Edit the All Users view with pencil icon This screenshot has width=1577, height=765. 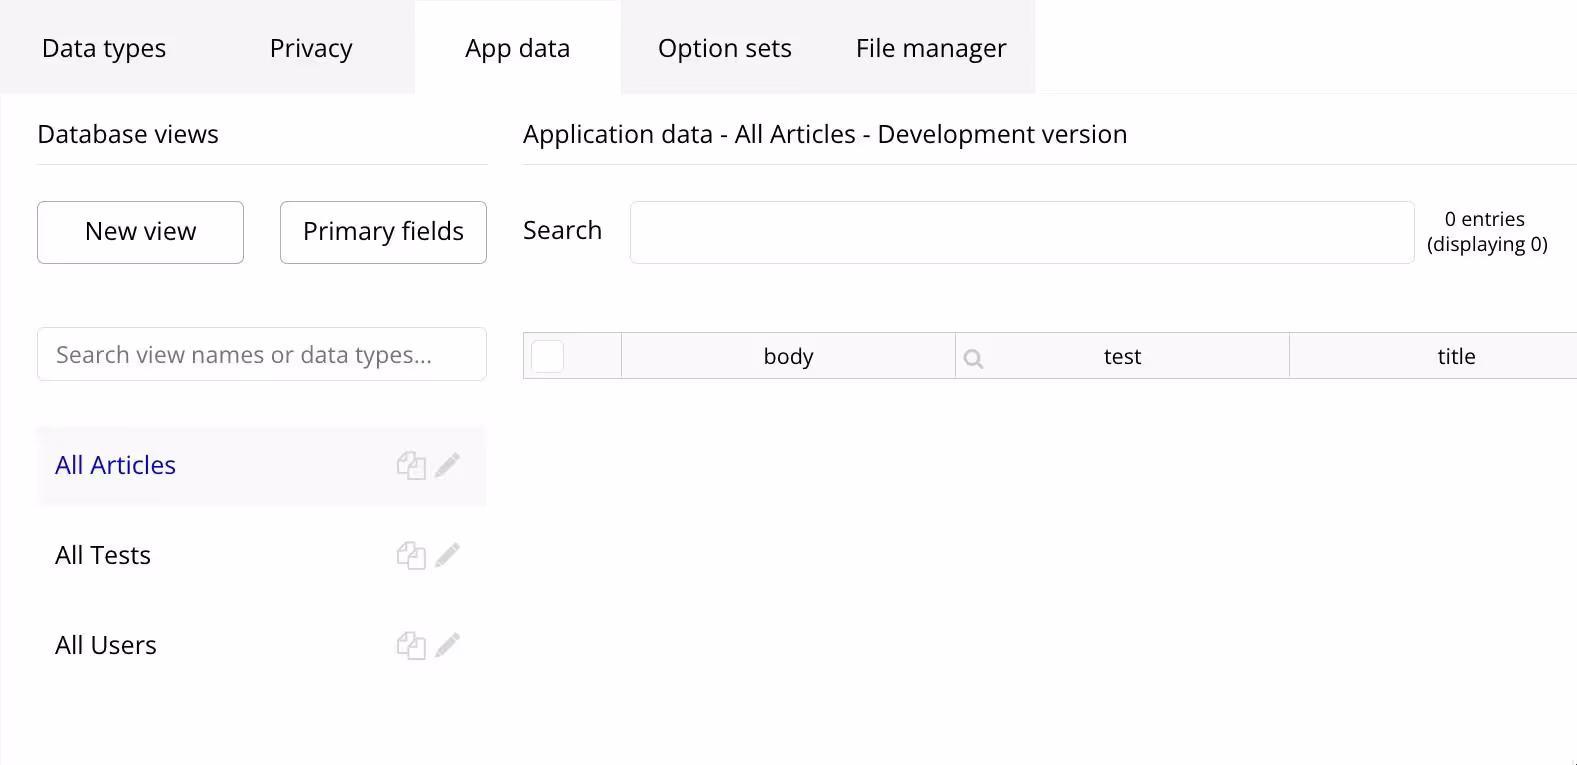coord(448,645)
